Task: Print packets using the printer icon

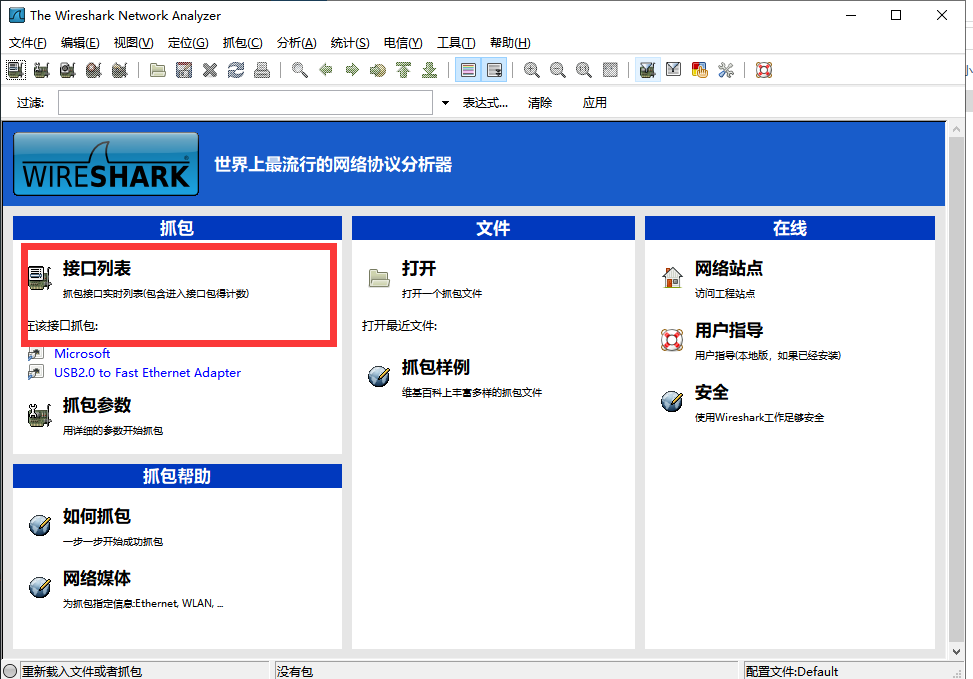Action: (262, 70)
